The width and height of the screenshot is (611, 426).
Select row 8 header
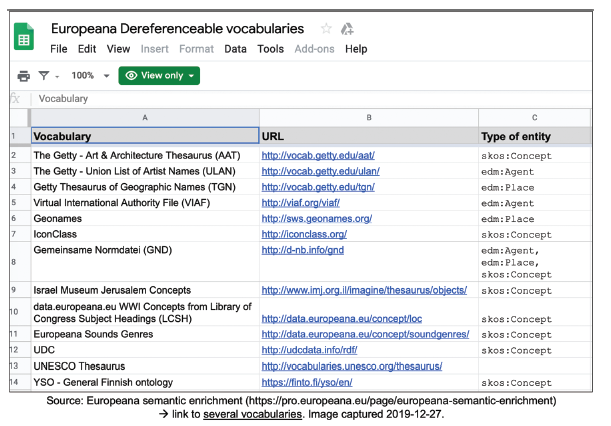click(x=19, y=262)
